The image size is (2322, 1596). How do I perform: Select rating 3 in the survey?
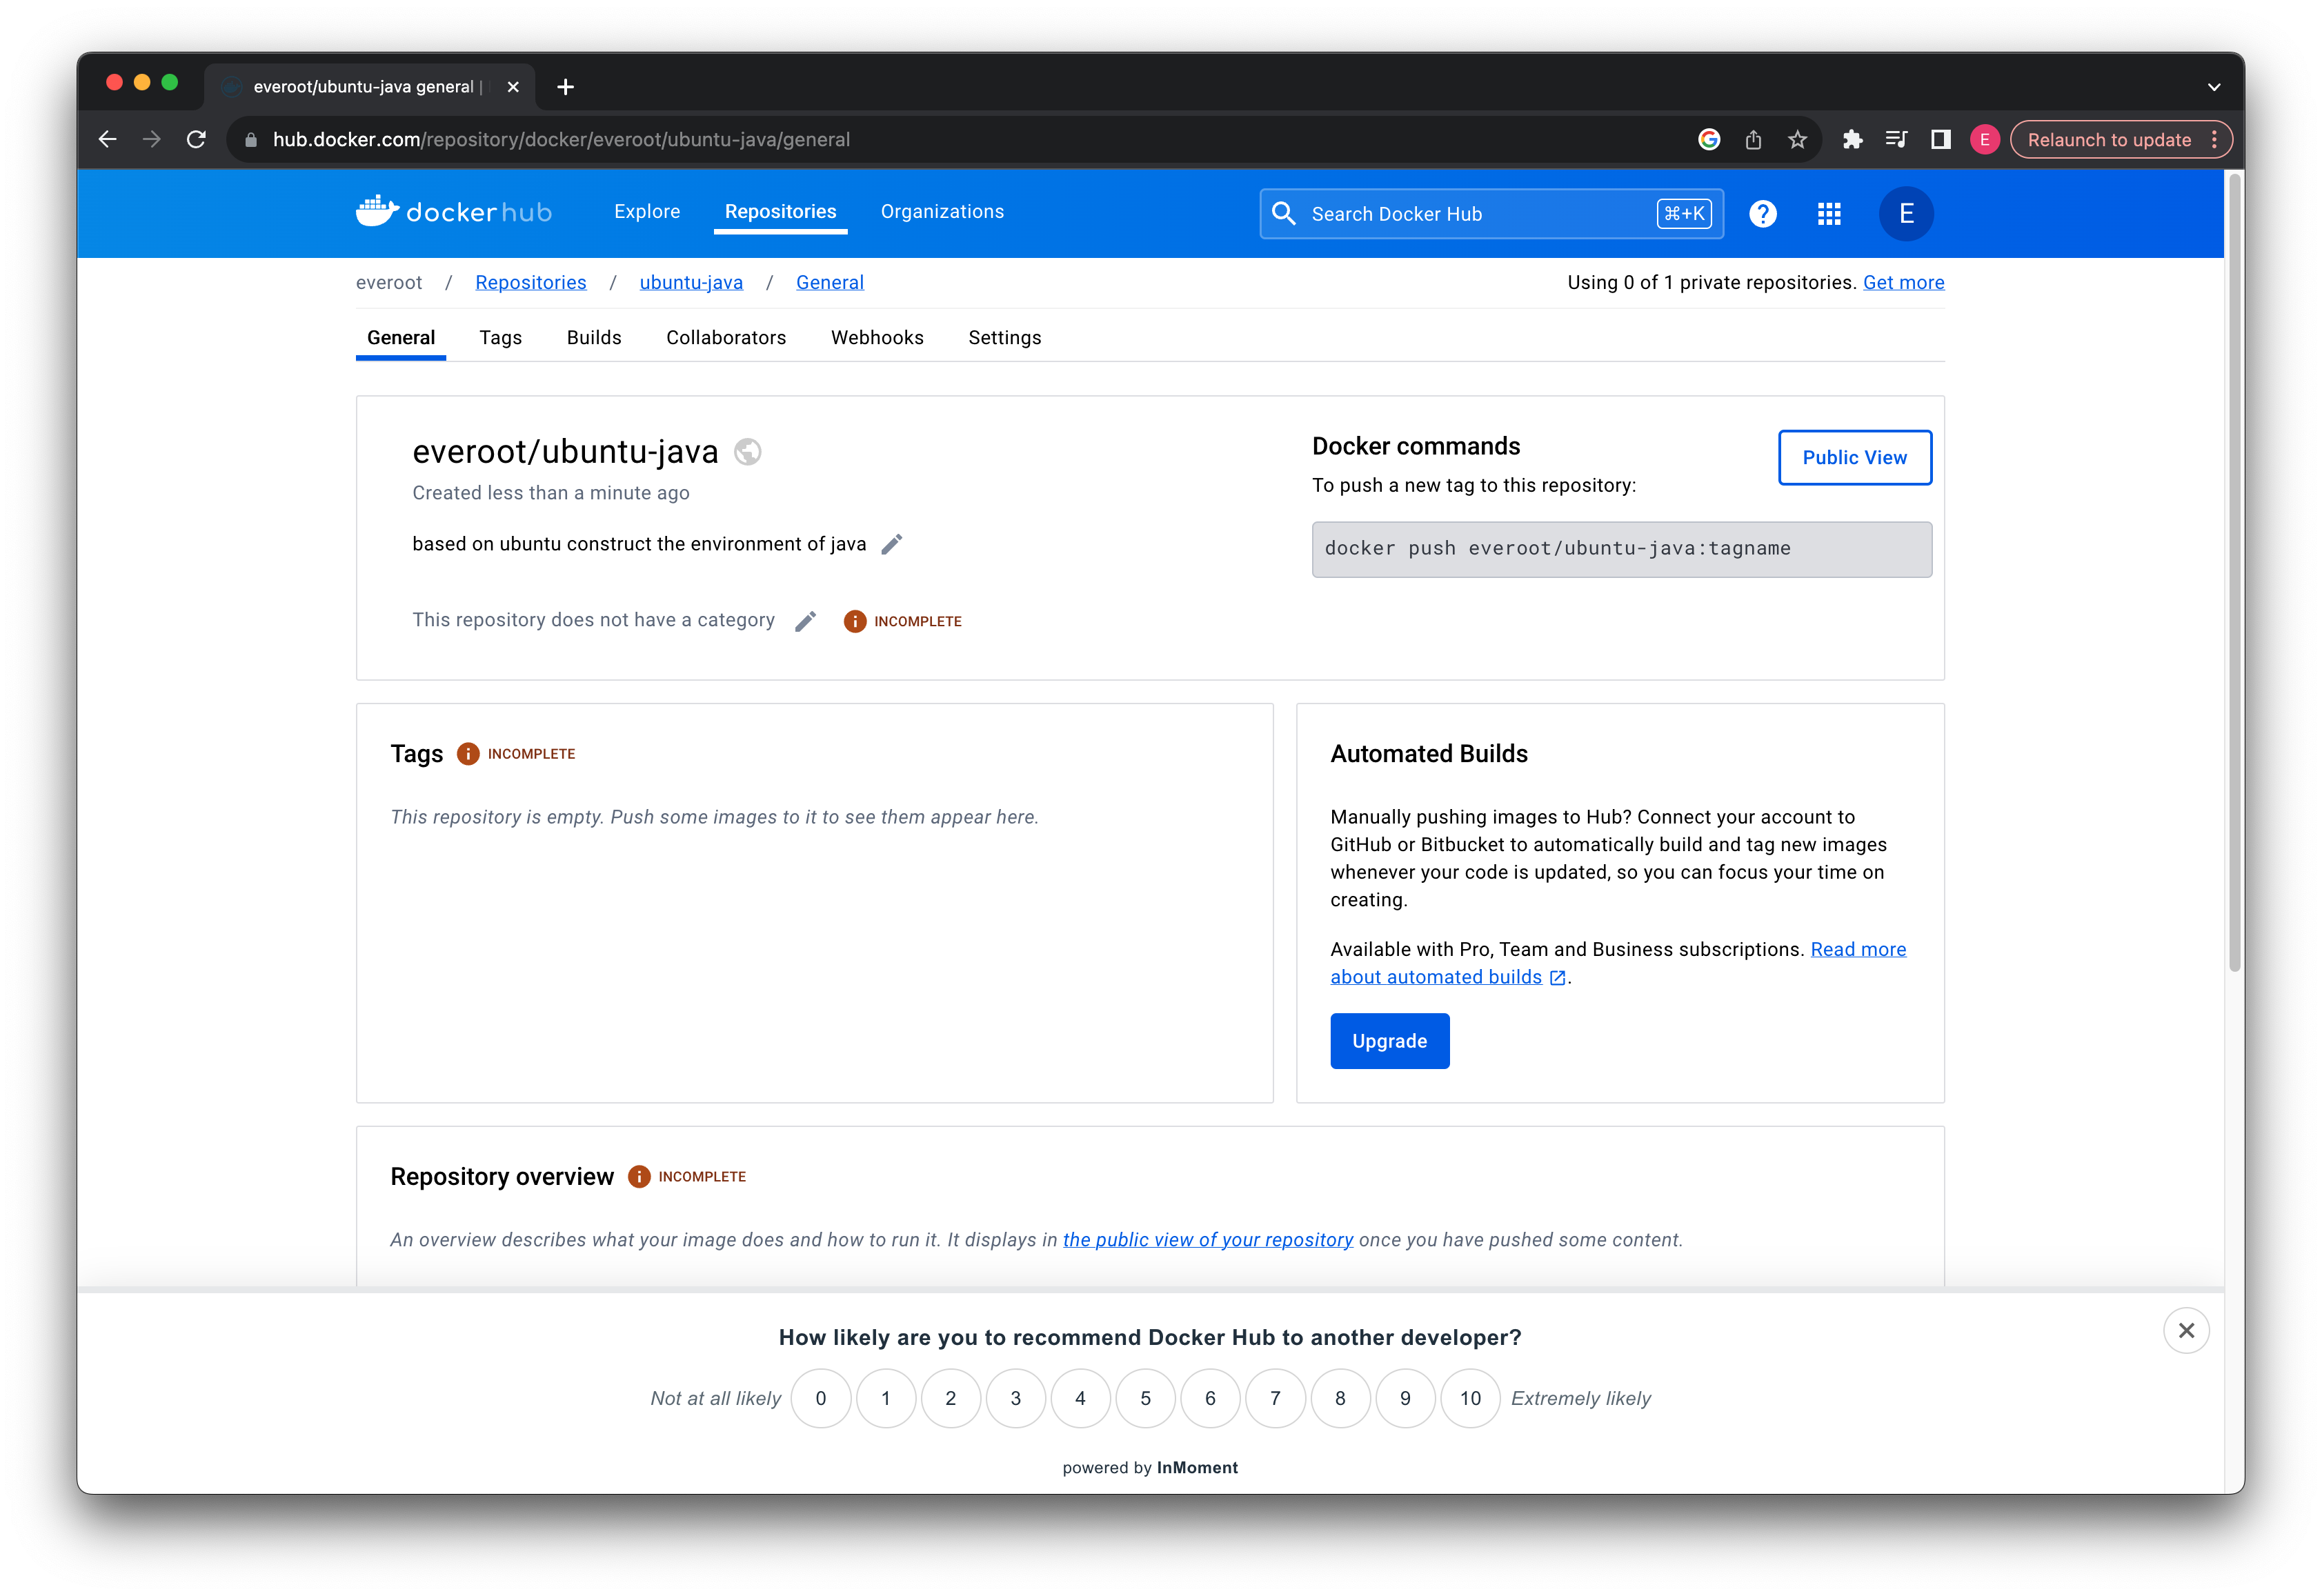coord(1016,1398)
